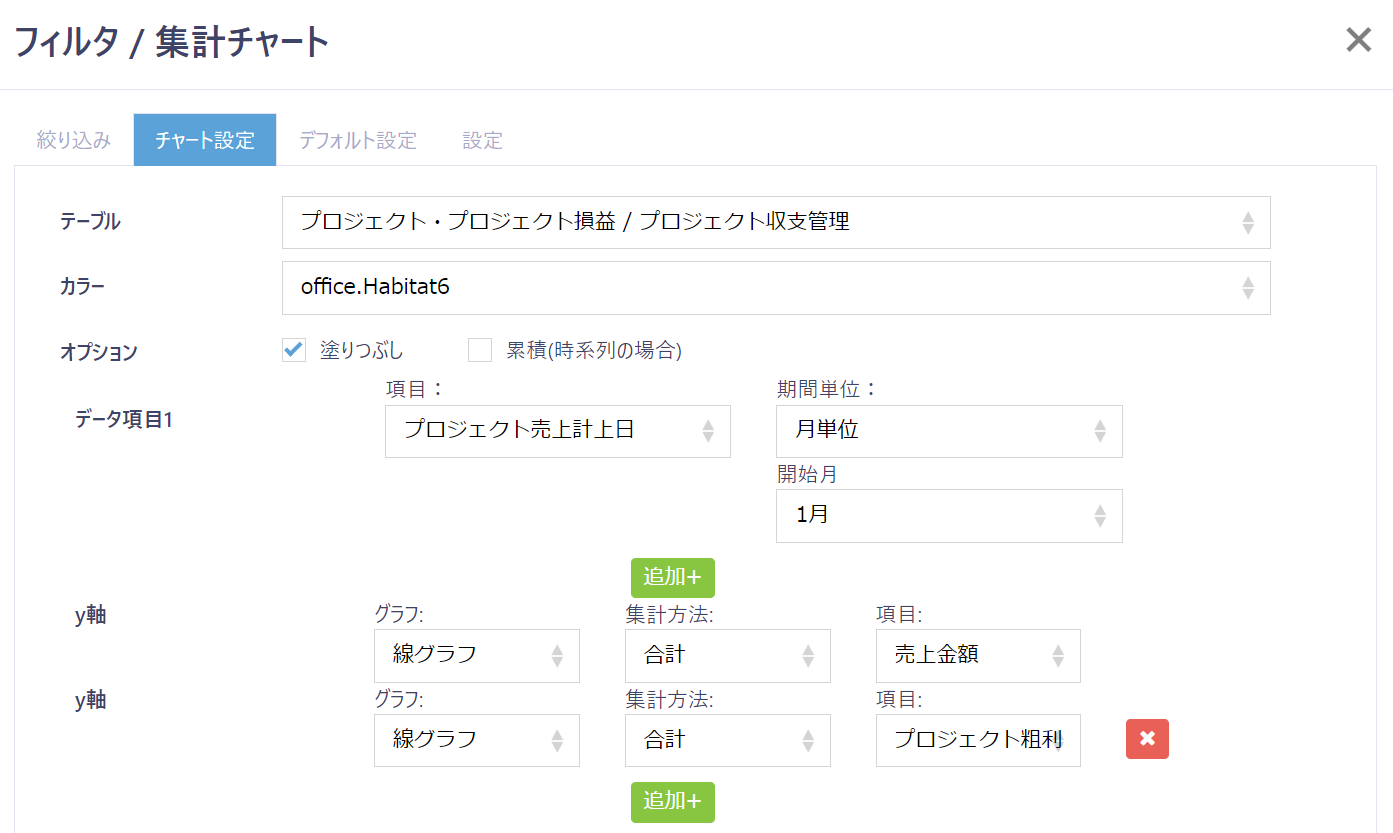This screenshot has width=1393, height=833.
Task: Change the 開始月 dropdown from 1月
Action: (x=948, y=516)
